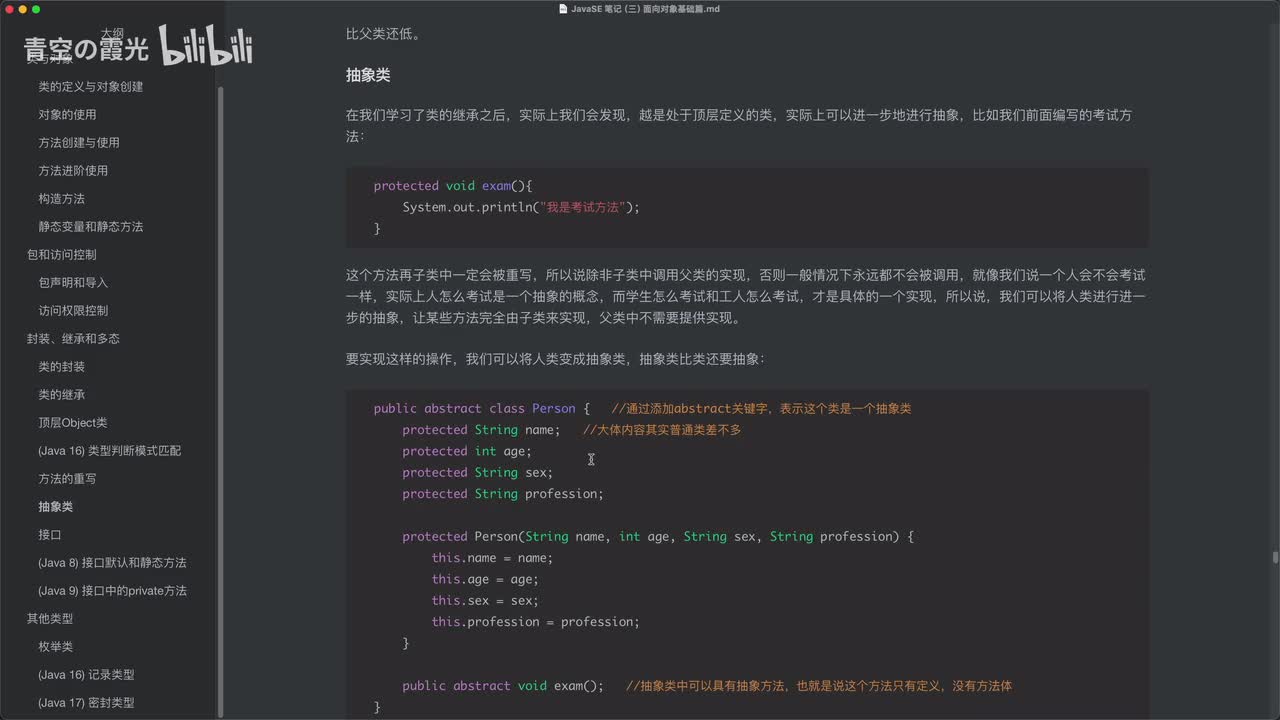Select the 包和访问控制 outline heading

(x=61, y=255)
